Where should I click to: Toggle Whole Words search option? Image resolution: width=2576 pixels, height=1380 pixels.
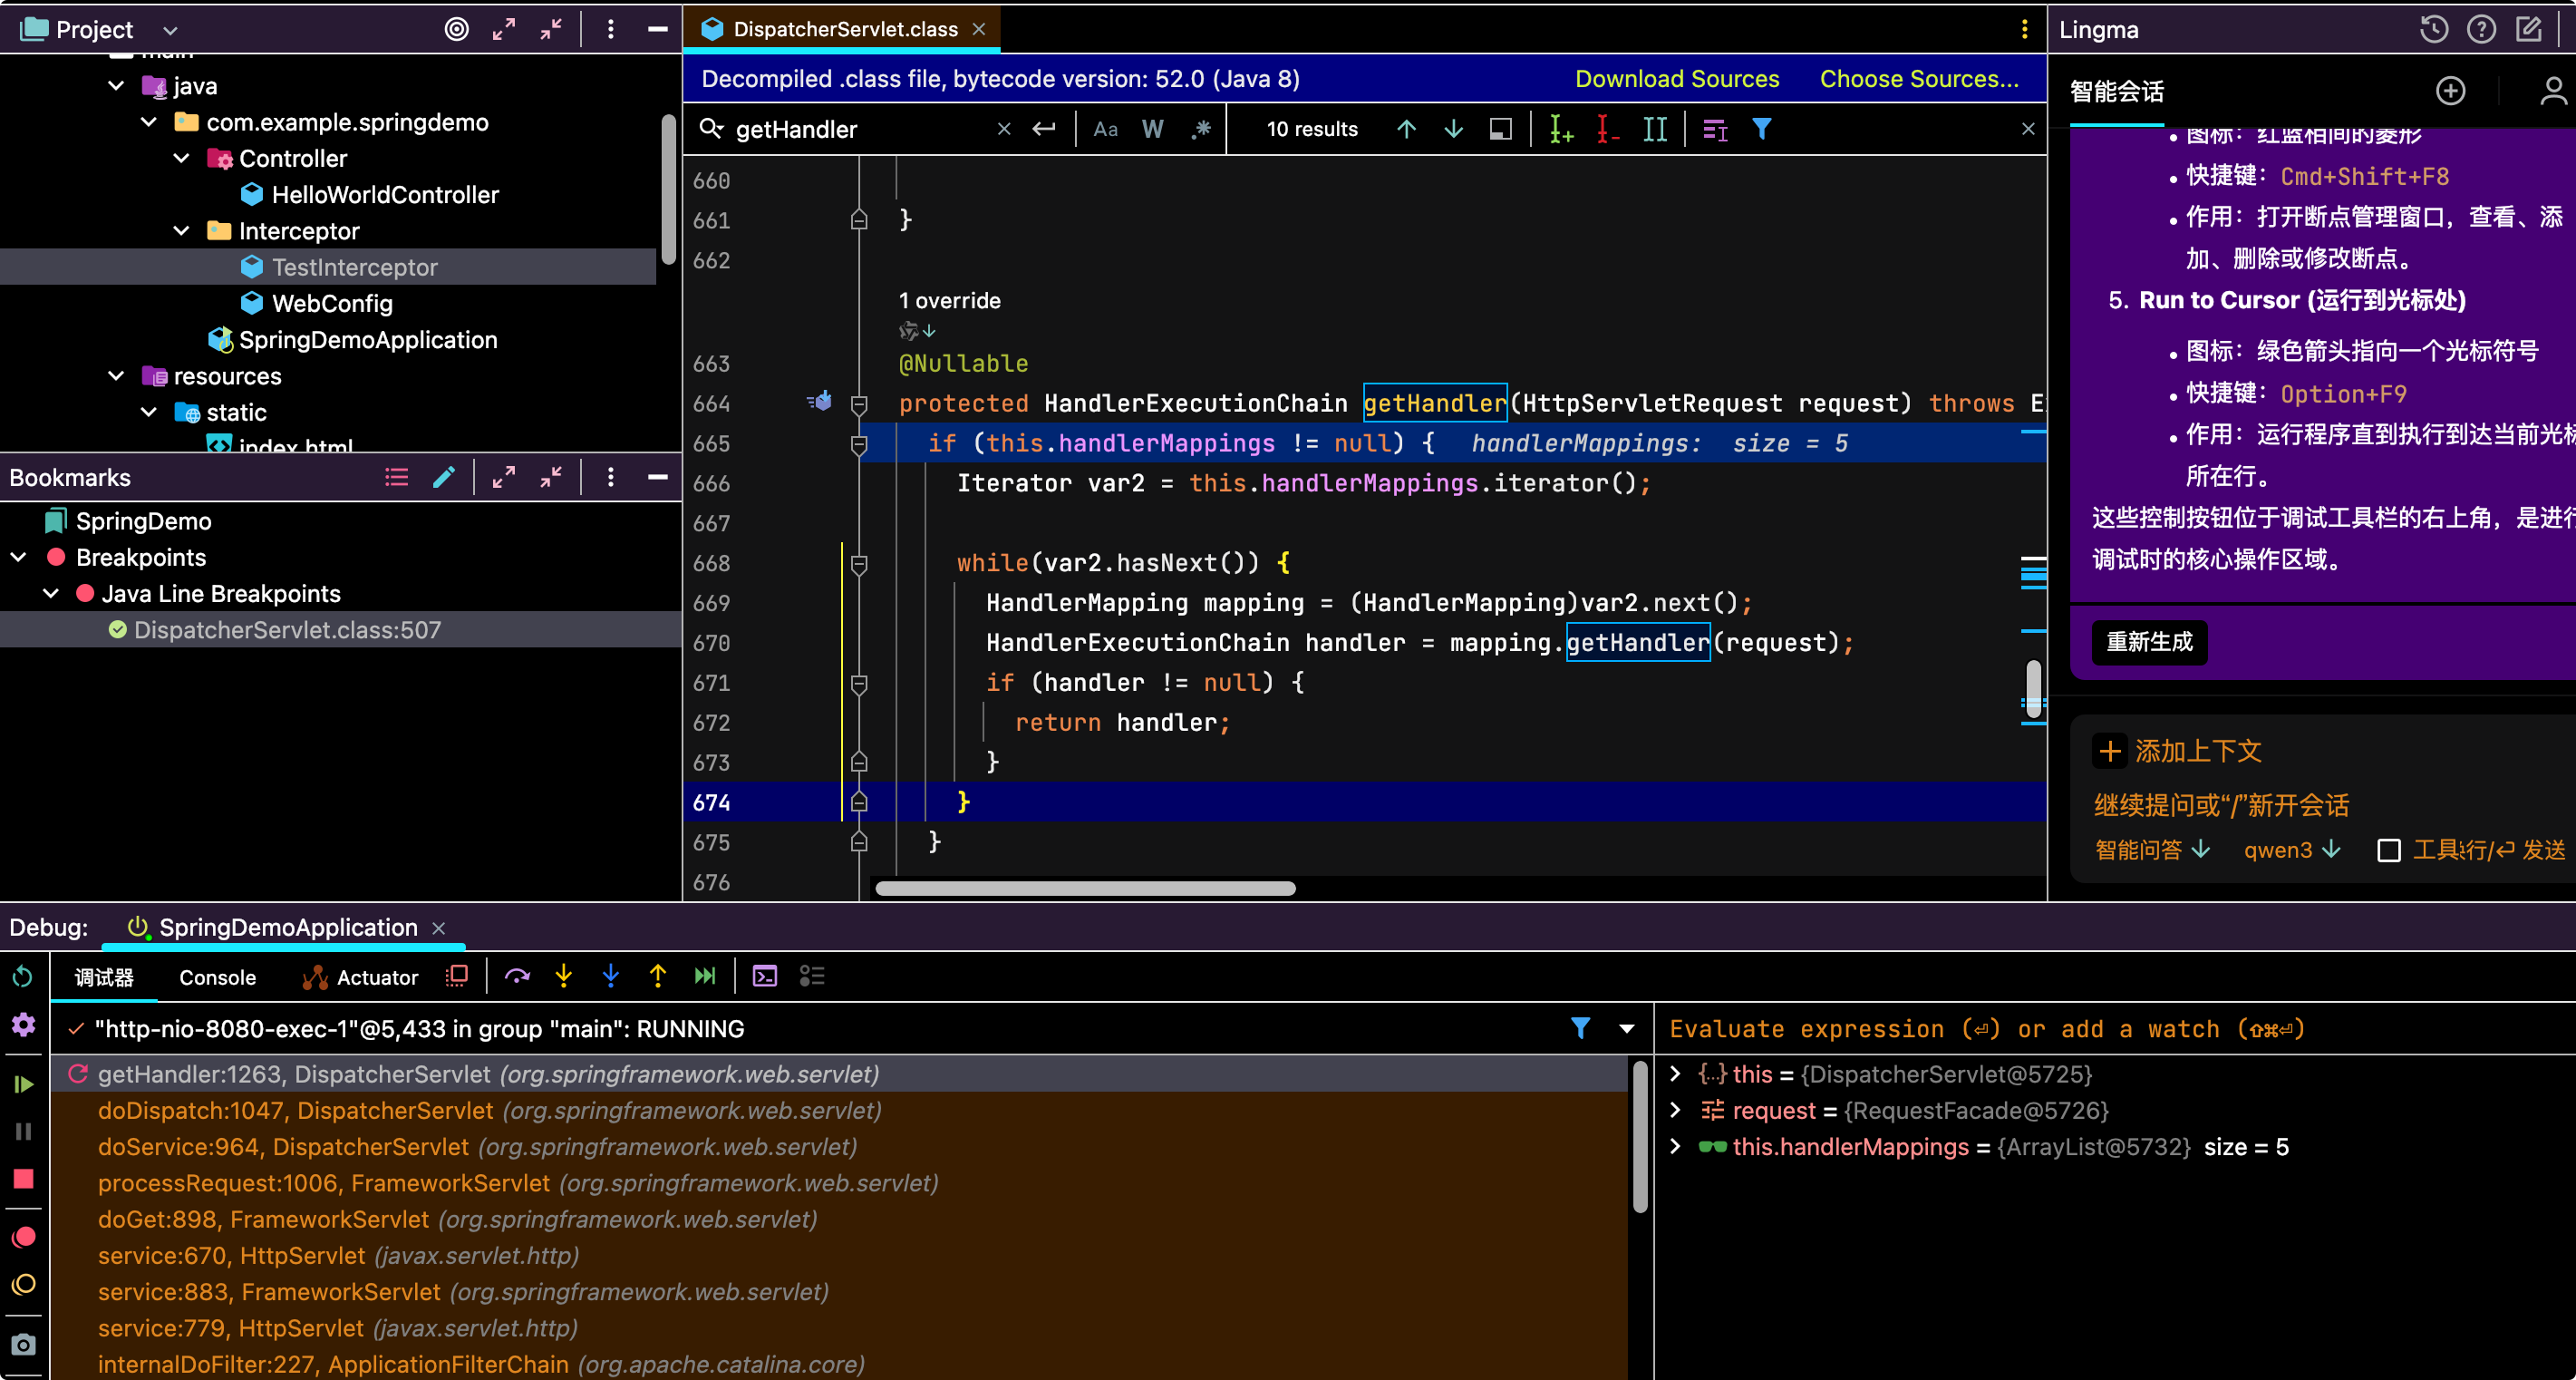[1152, 129]
